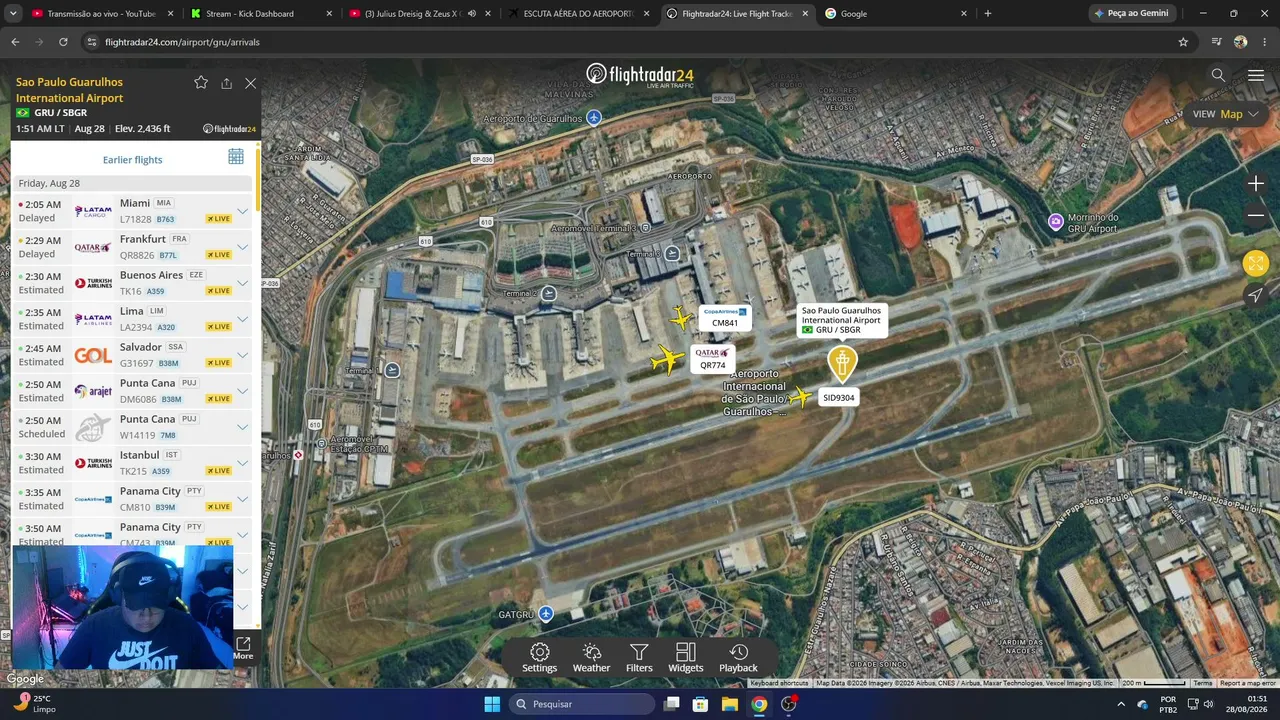The image size is (1280, 720).
Task: Switch to ESCUTA AÉREA DO AEROPORTO tab
Action: click(578, 14)
